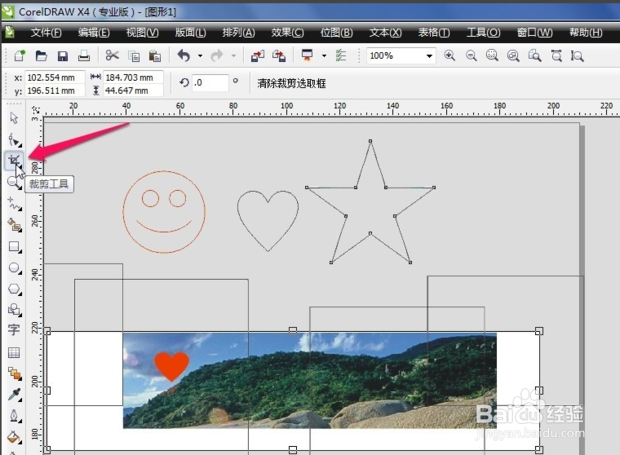Click the Redo arrow
The height and width of the screenshot is (455, 620).
(217, 56)
